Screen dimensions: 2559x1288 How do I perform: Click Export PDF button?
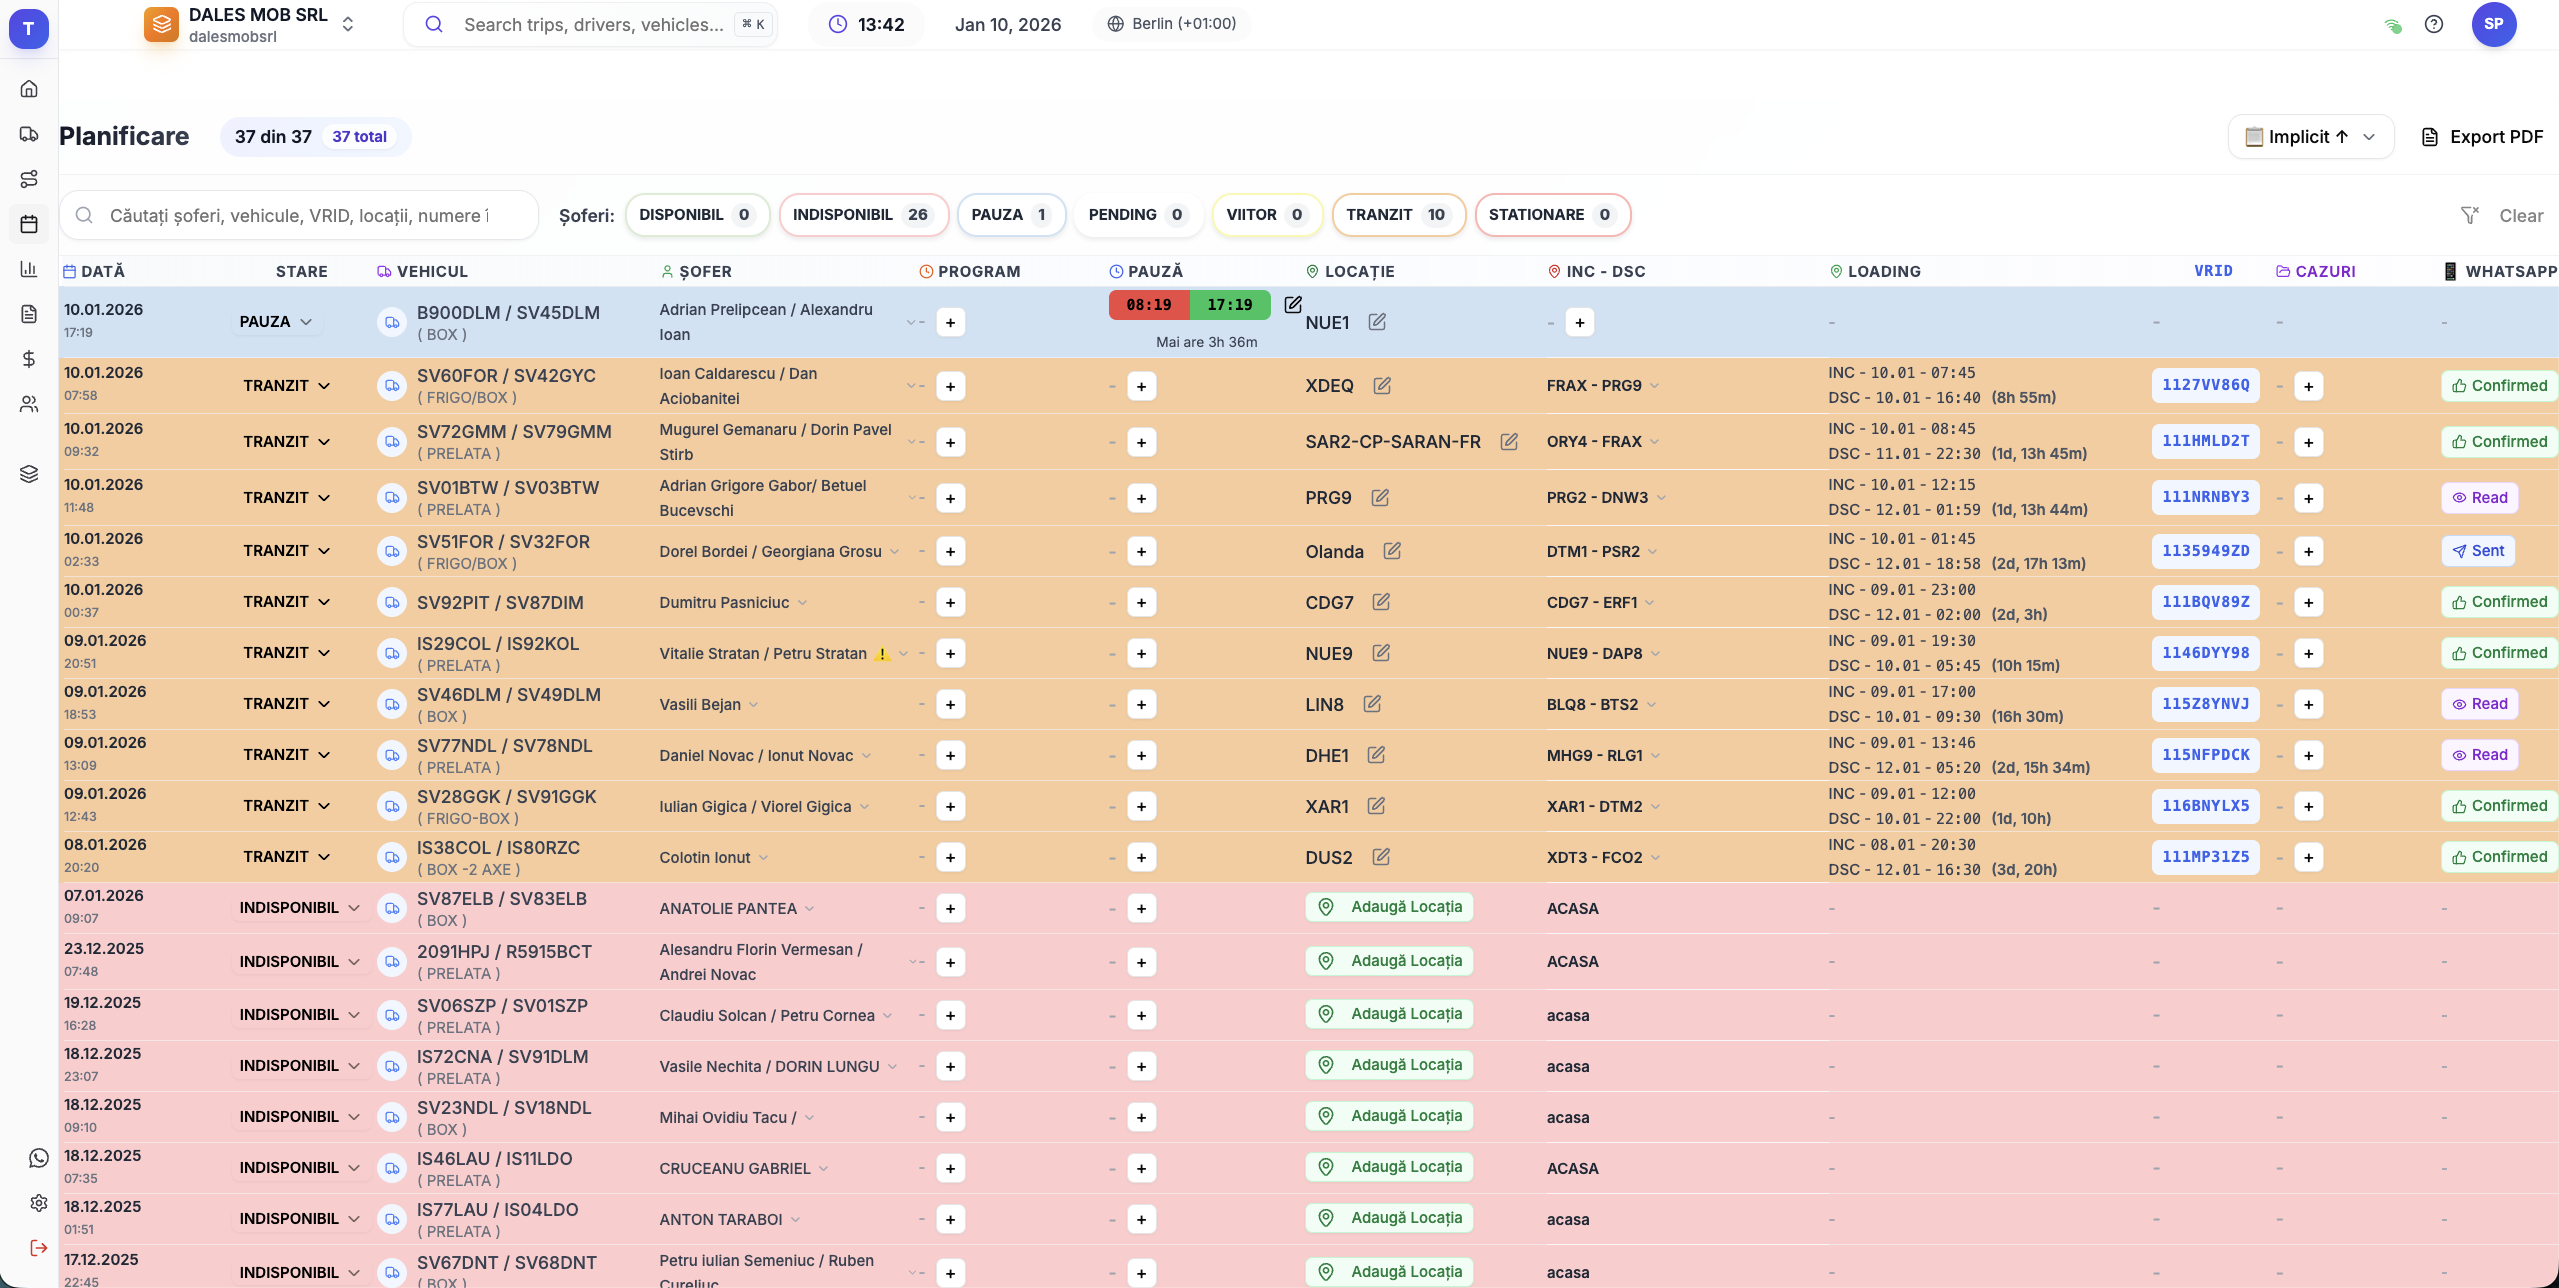2482,137
